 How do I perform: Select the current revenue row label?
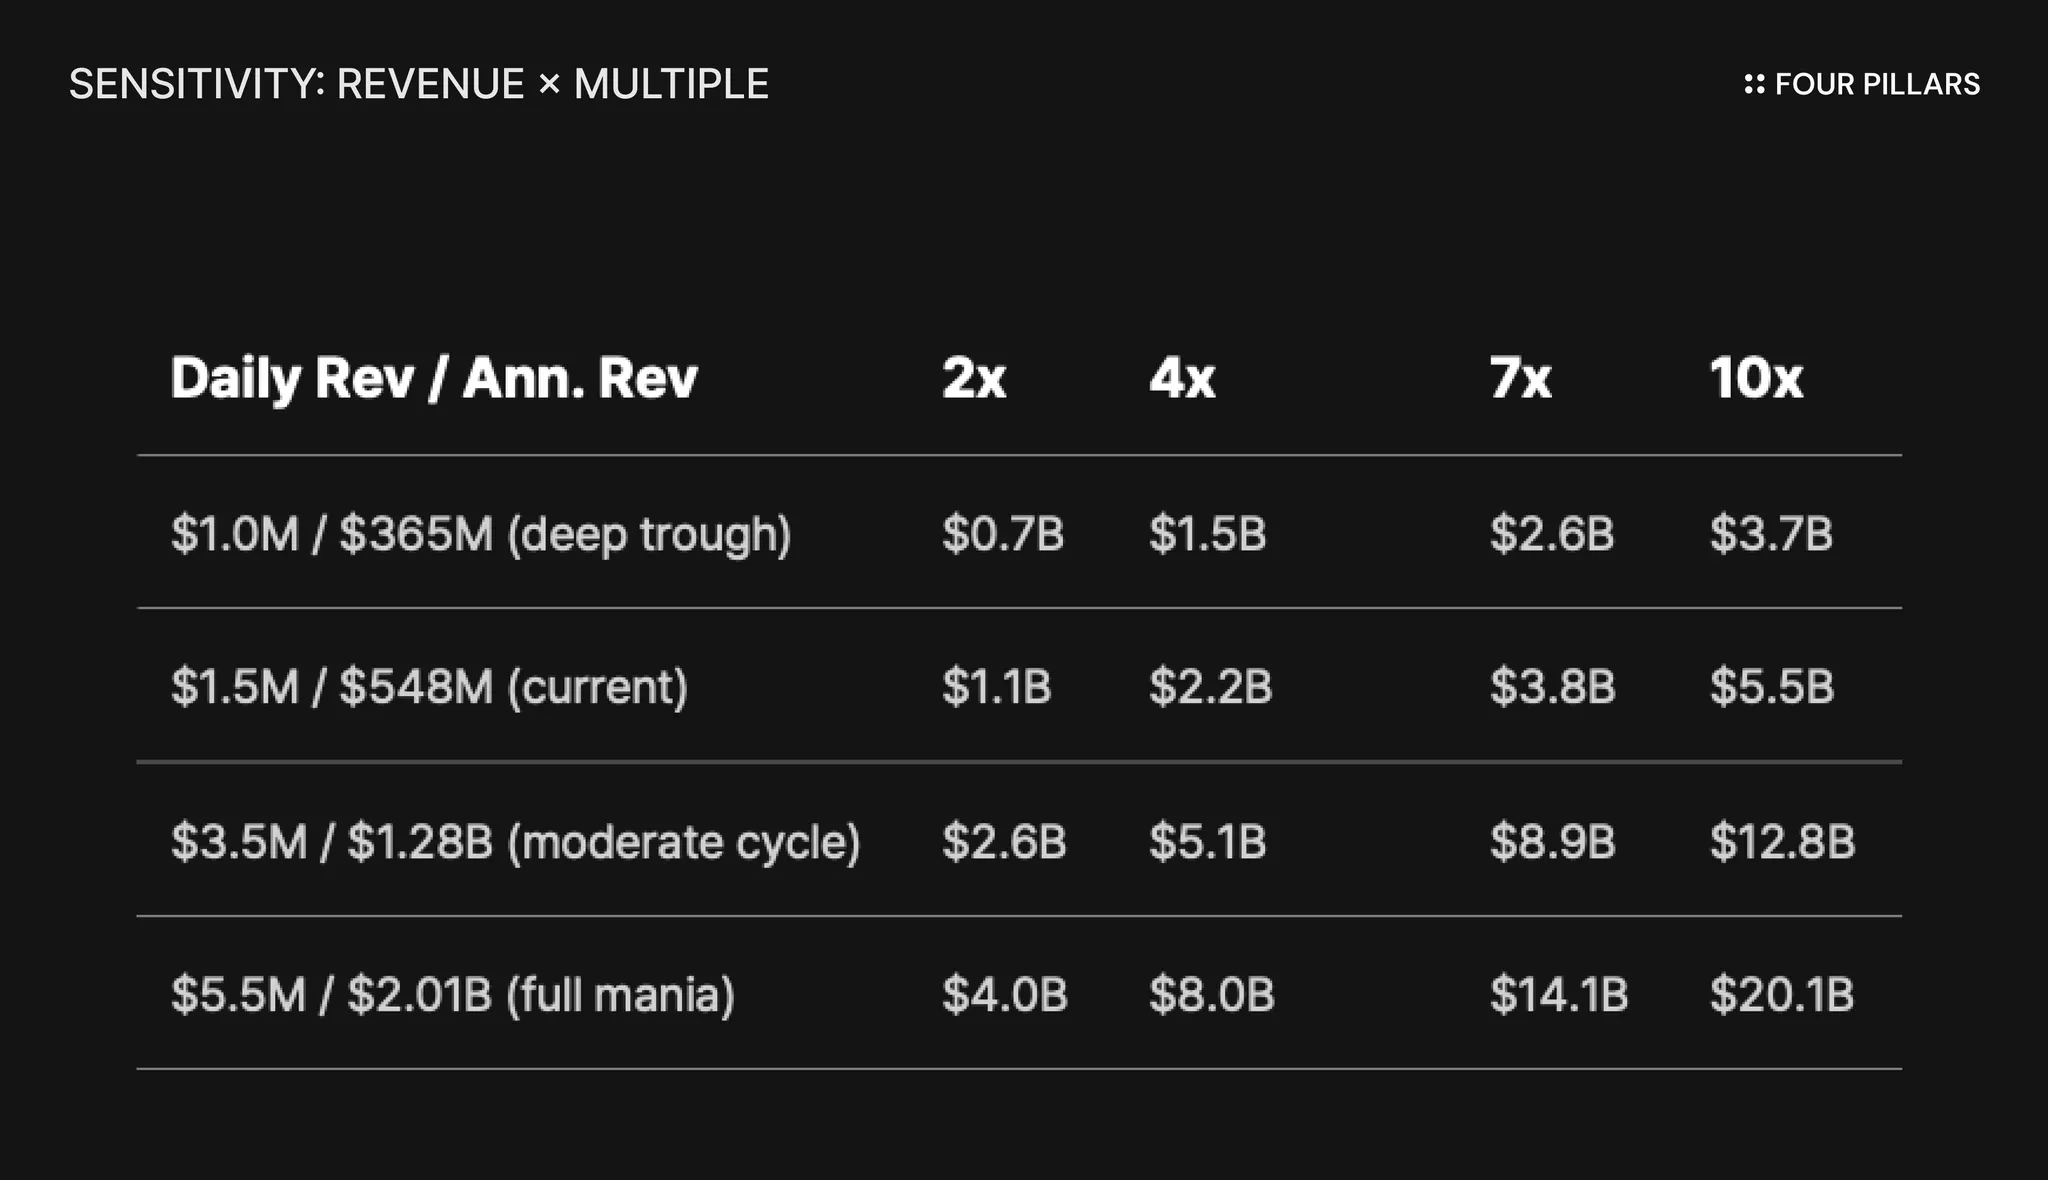coord(429,687)
